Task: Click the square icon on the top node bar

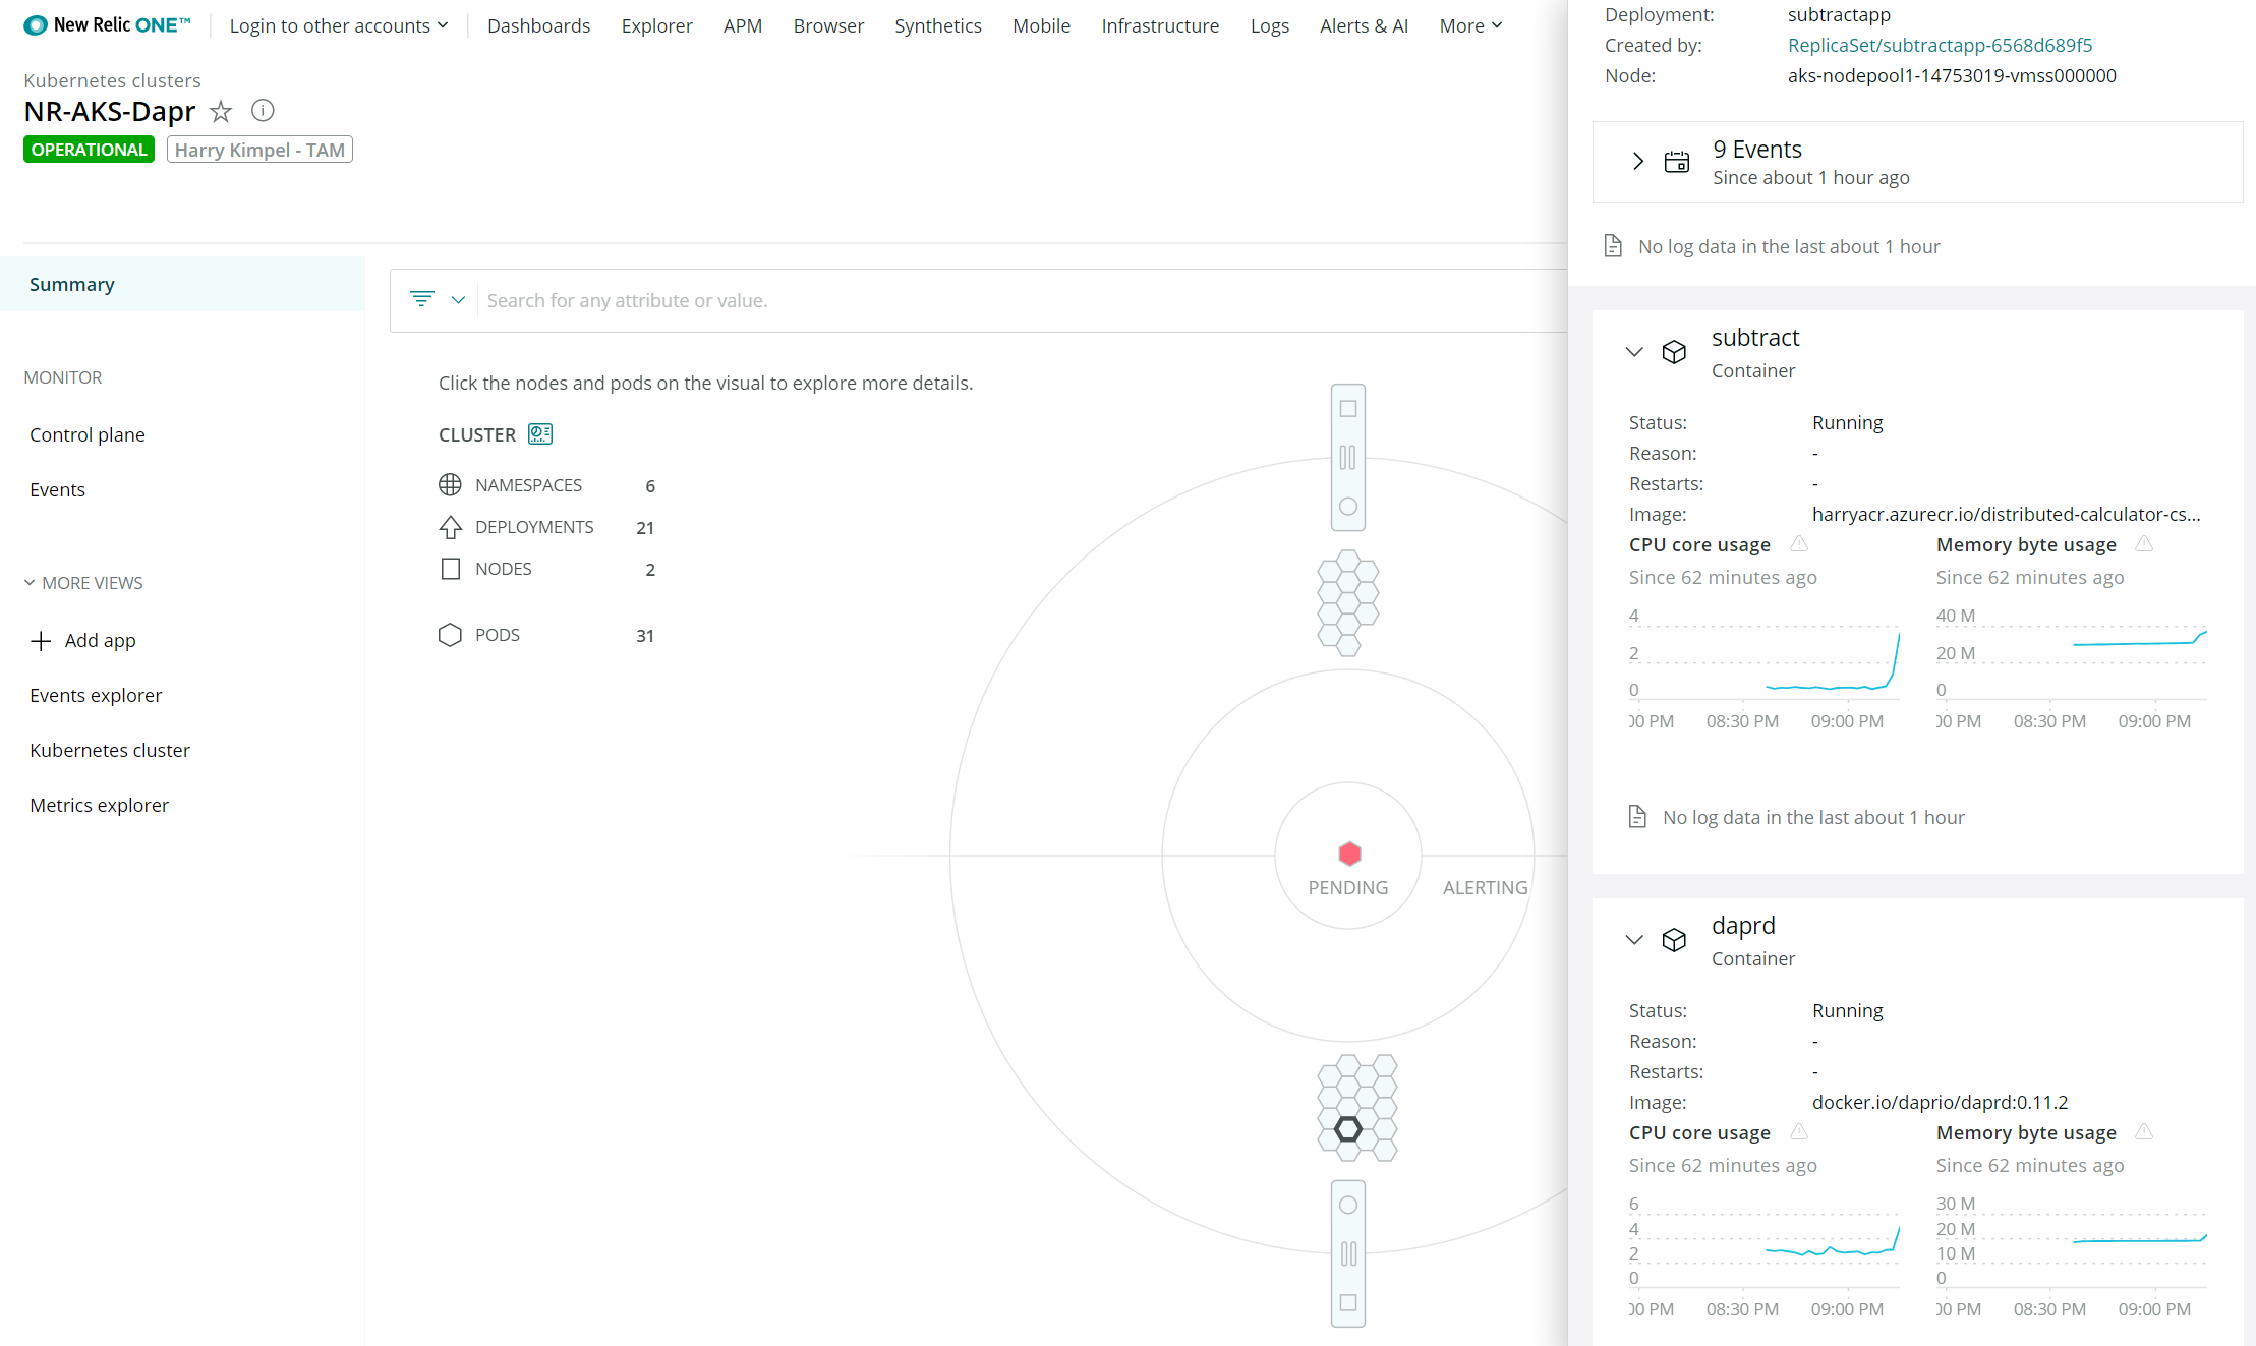Action: click(1348, 409)
